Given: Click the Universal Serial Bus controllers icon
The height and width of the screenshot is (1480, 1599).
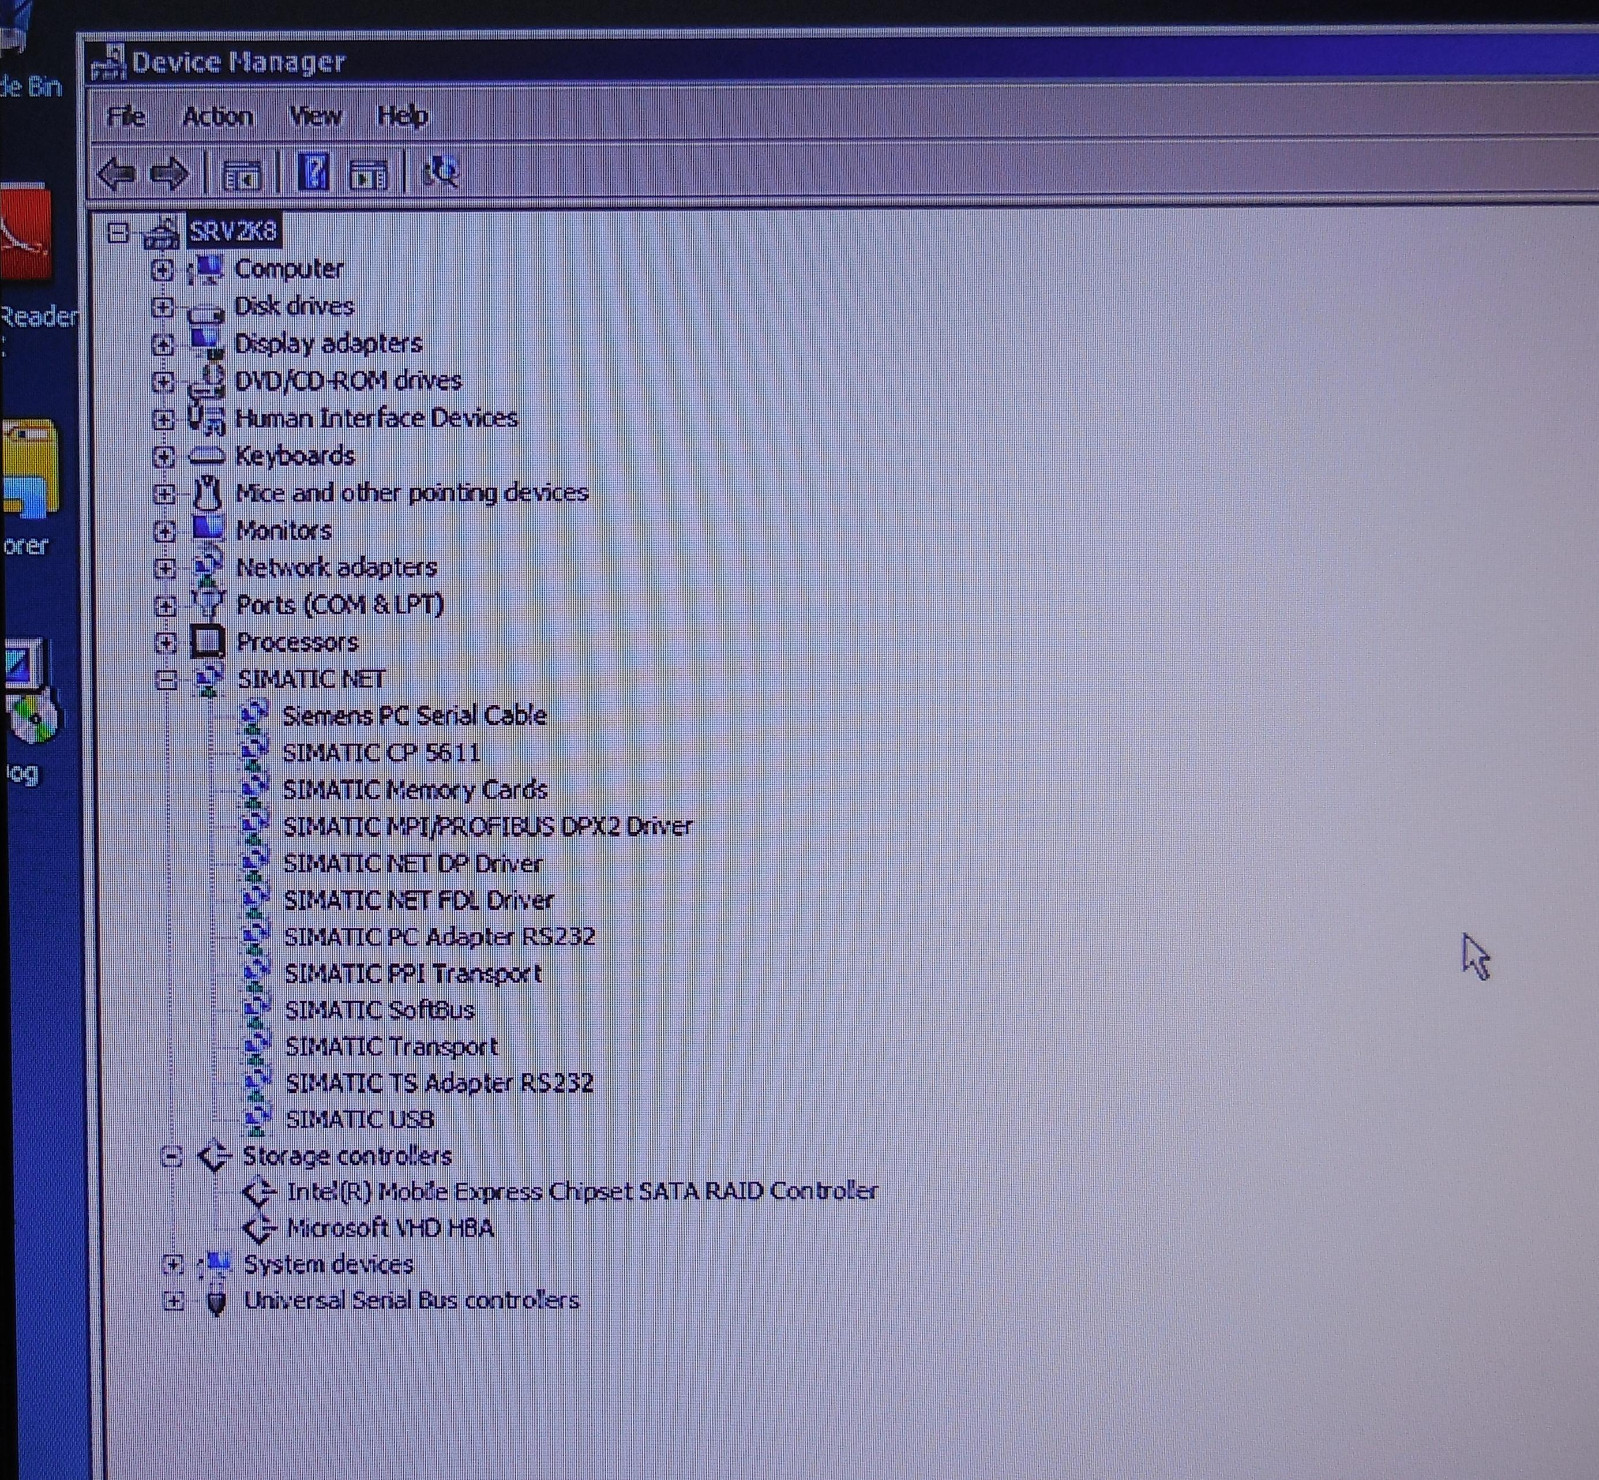Looking at the screenshot, I should [216, 1301].
